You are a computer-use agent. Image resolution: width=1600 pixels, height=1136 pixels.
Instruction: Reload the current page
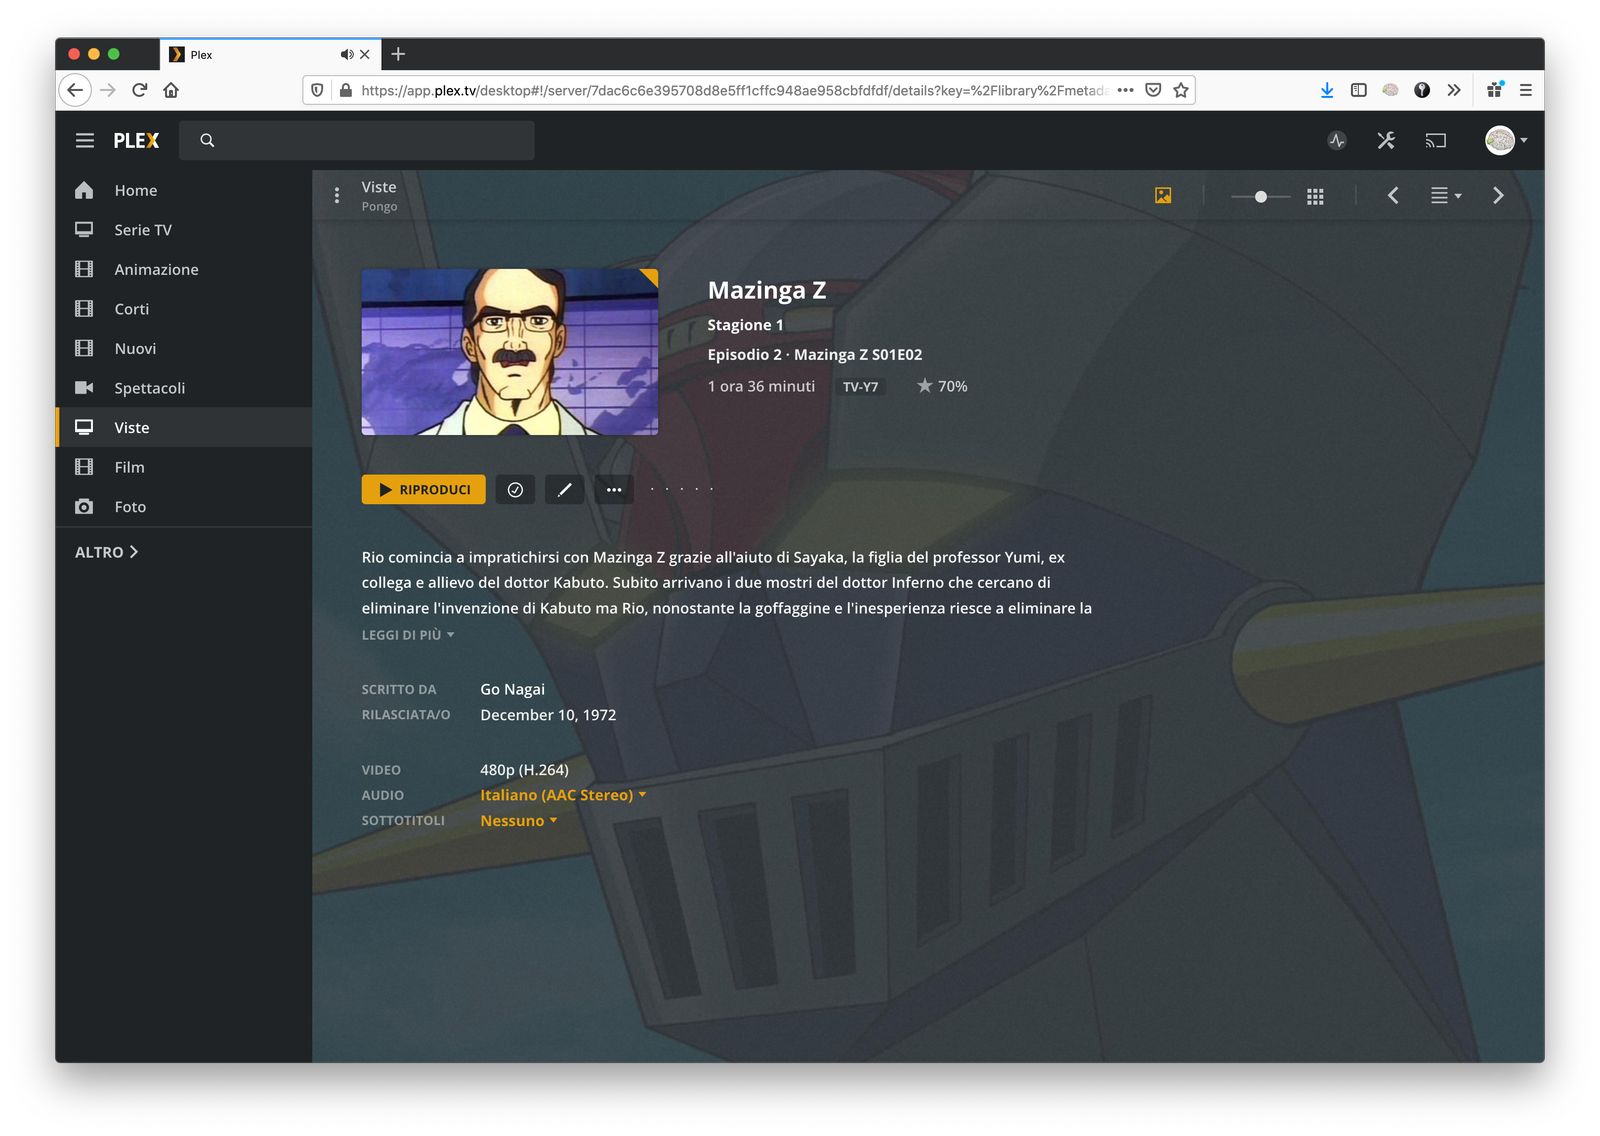point(140,90)
